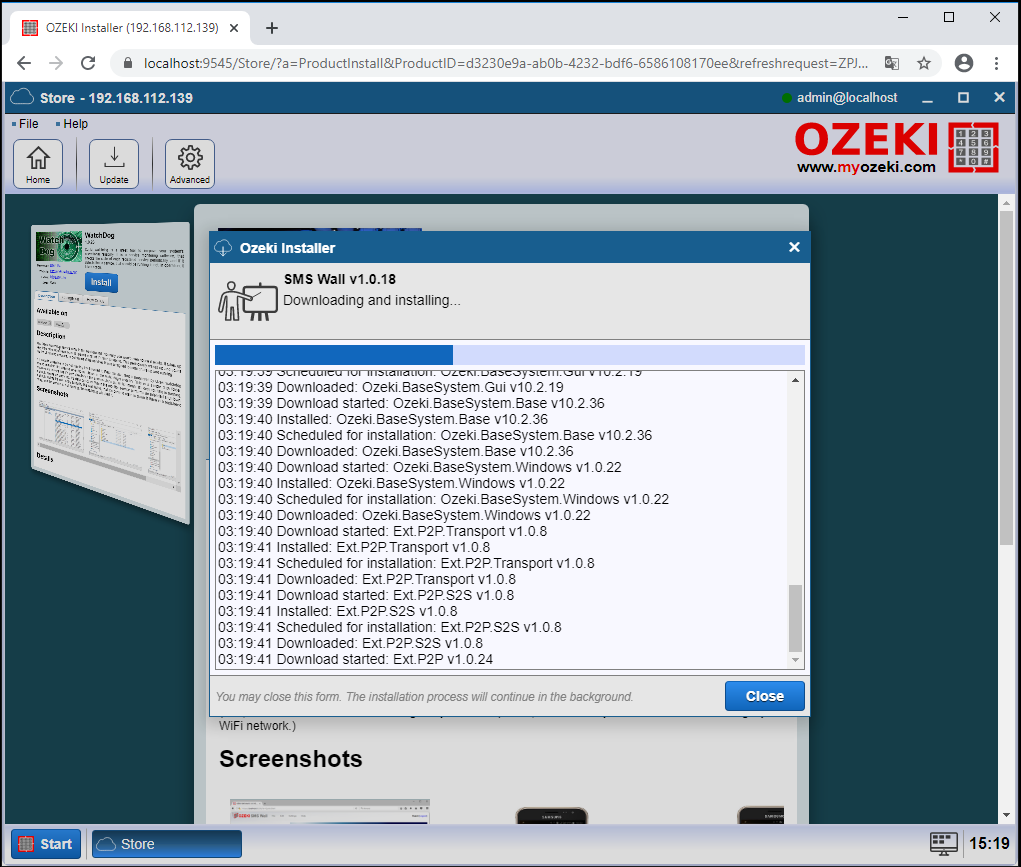Click log line 'Installed: Ext.P2P.S2S v1.0.8'
The width and height of the screenshot is (1021, 867).
tap(337, 611)
